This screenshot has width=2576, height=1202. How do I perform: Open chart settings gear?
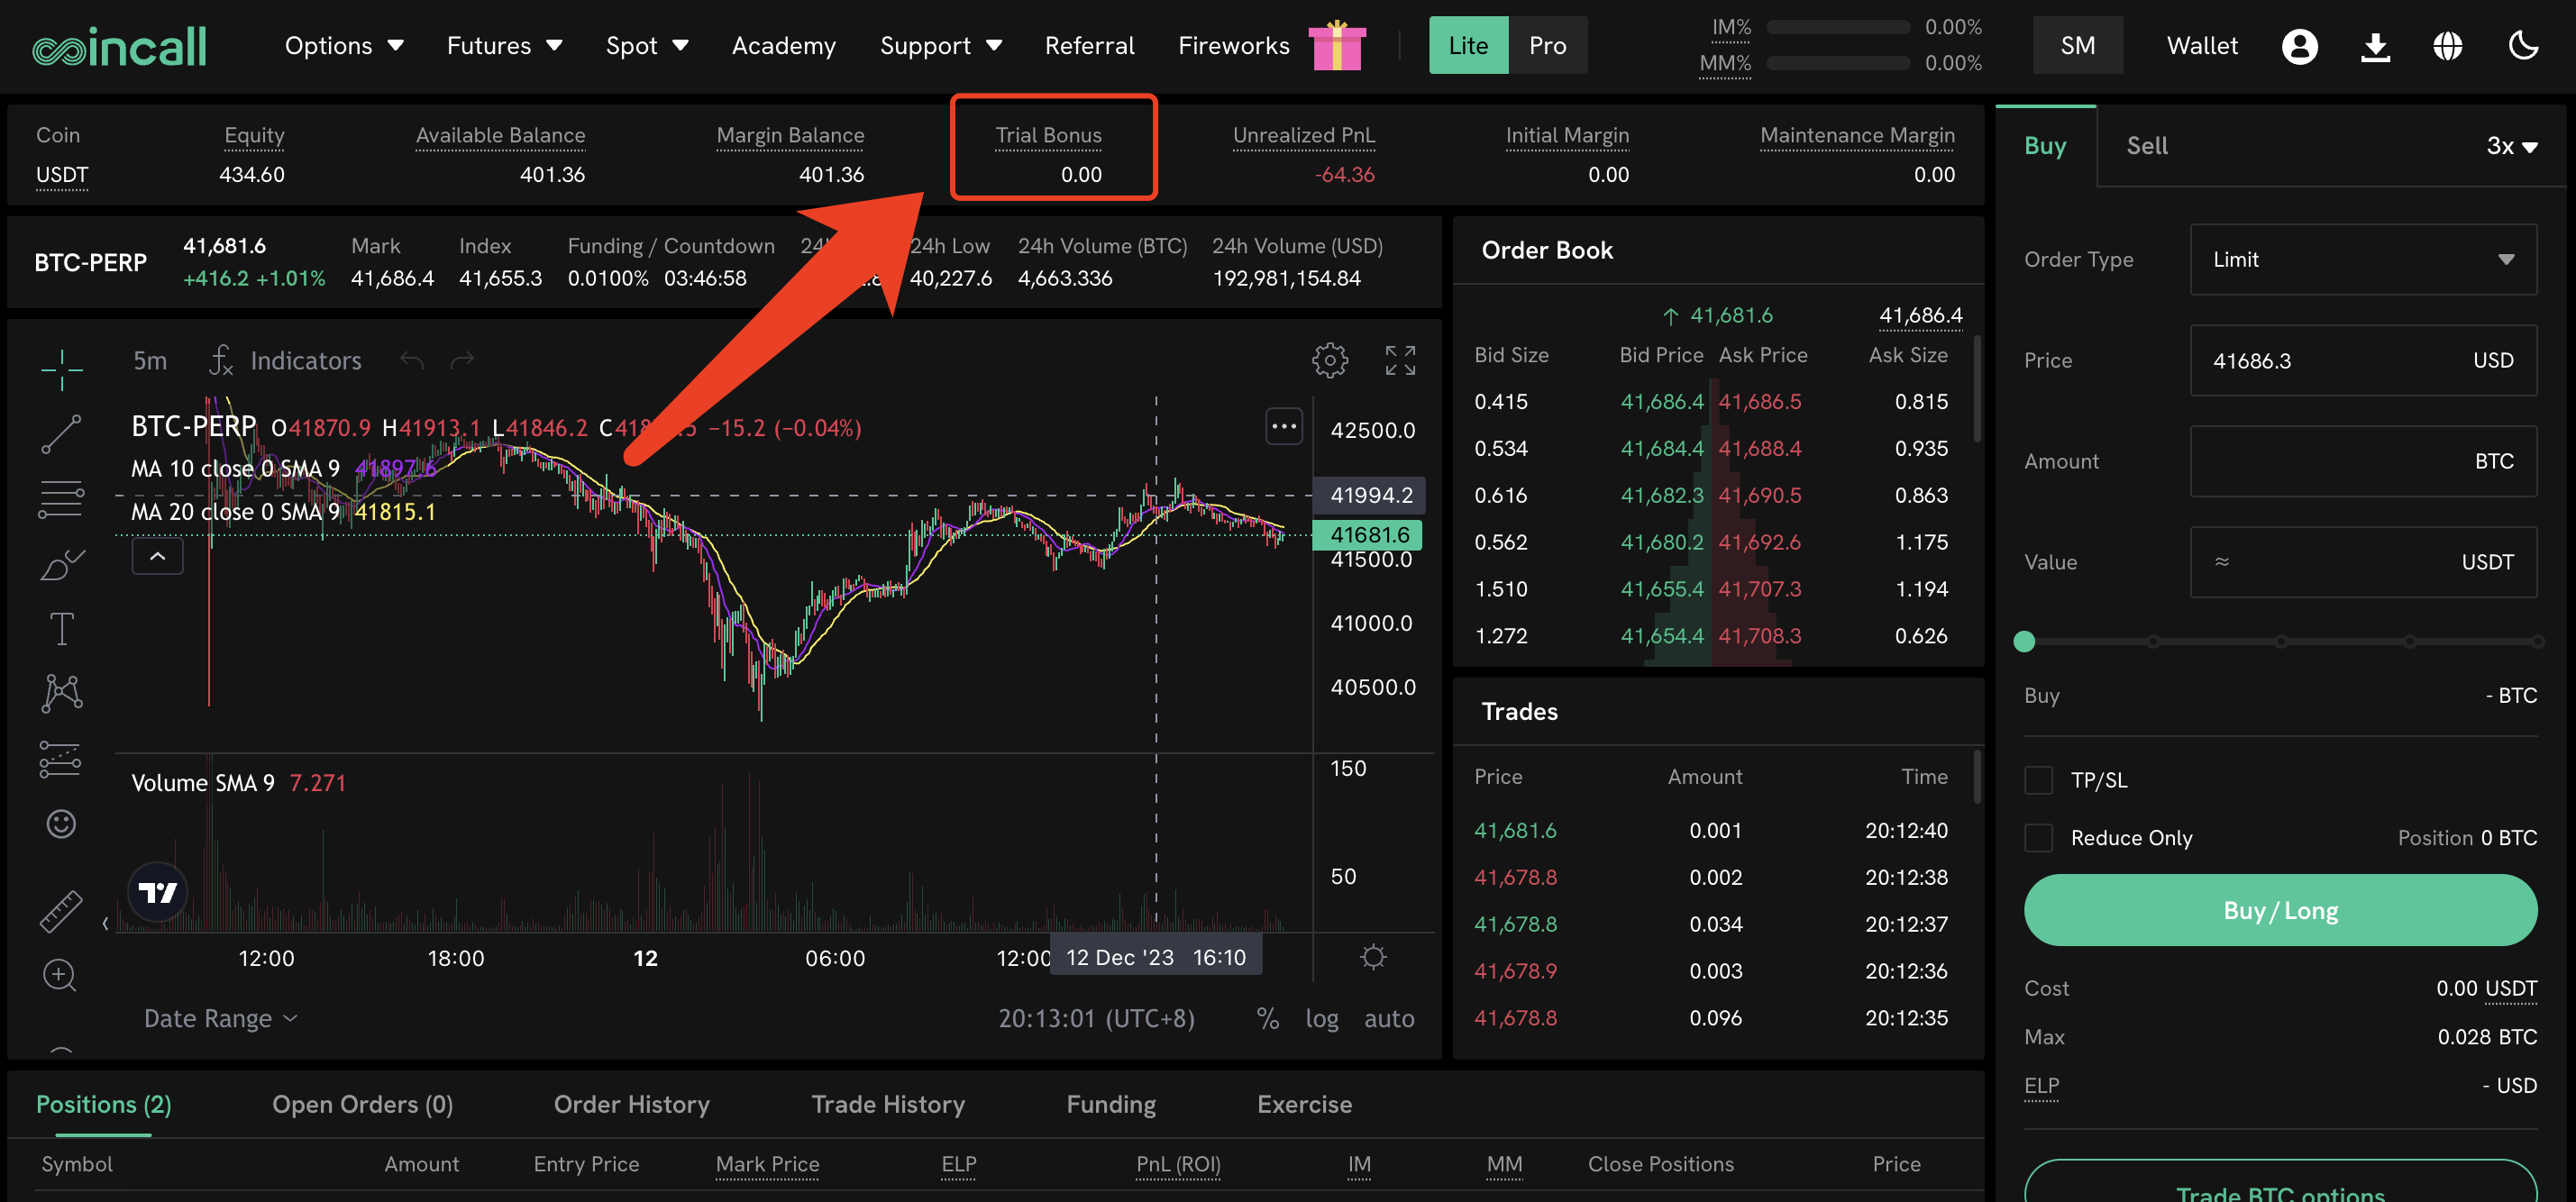(x=1329, y=360)
